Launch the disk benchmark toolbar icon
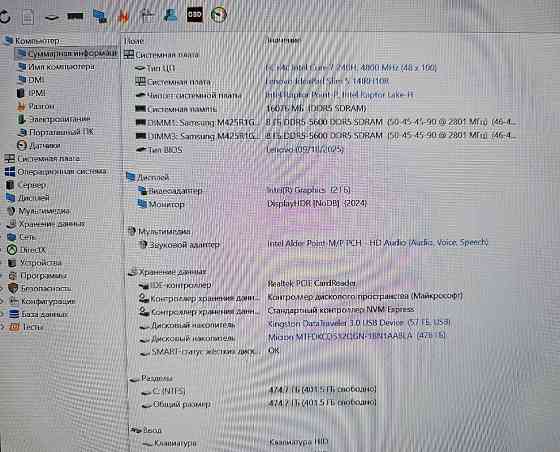Screen dimensions: 560x452 pyautogui.click(x=52, y=17)
